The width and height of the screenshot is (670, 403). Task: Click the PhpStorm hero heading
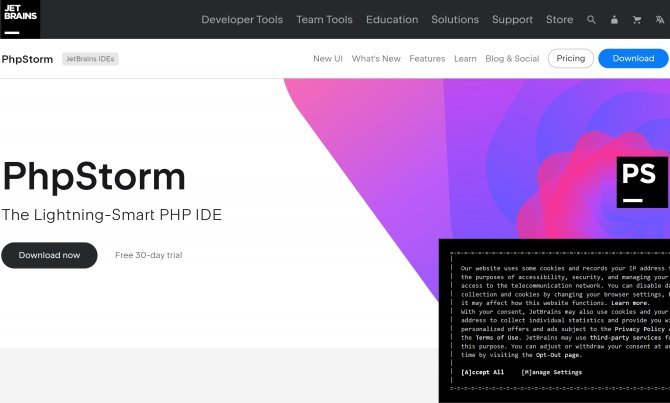[x=94, y=176]
